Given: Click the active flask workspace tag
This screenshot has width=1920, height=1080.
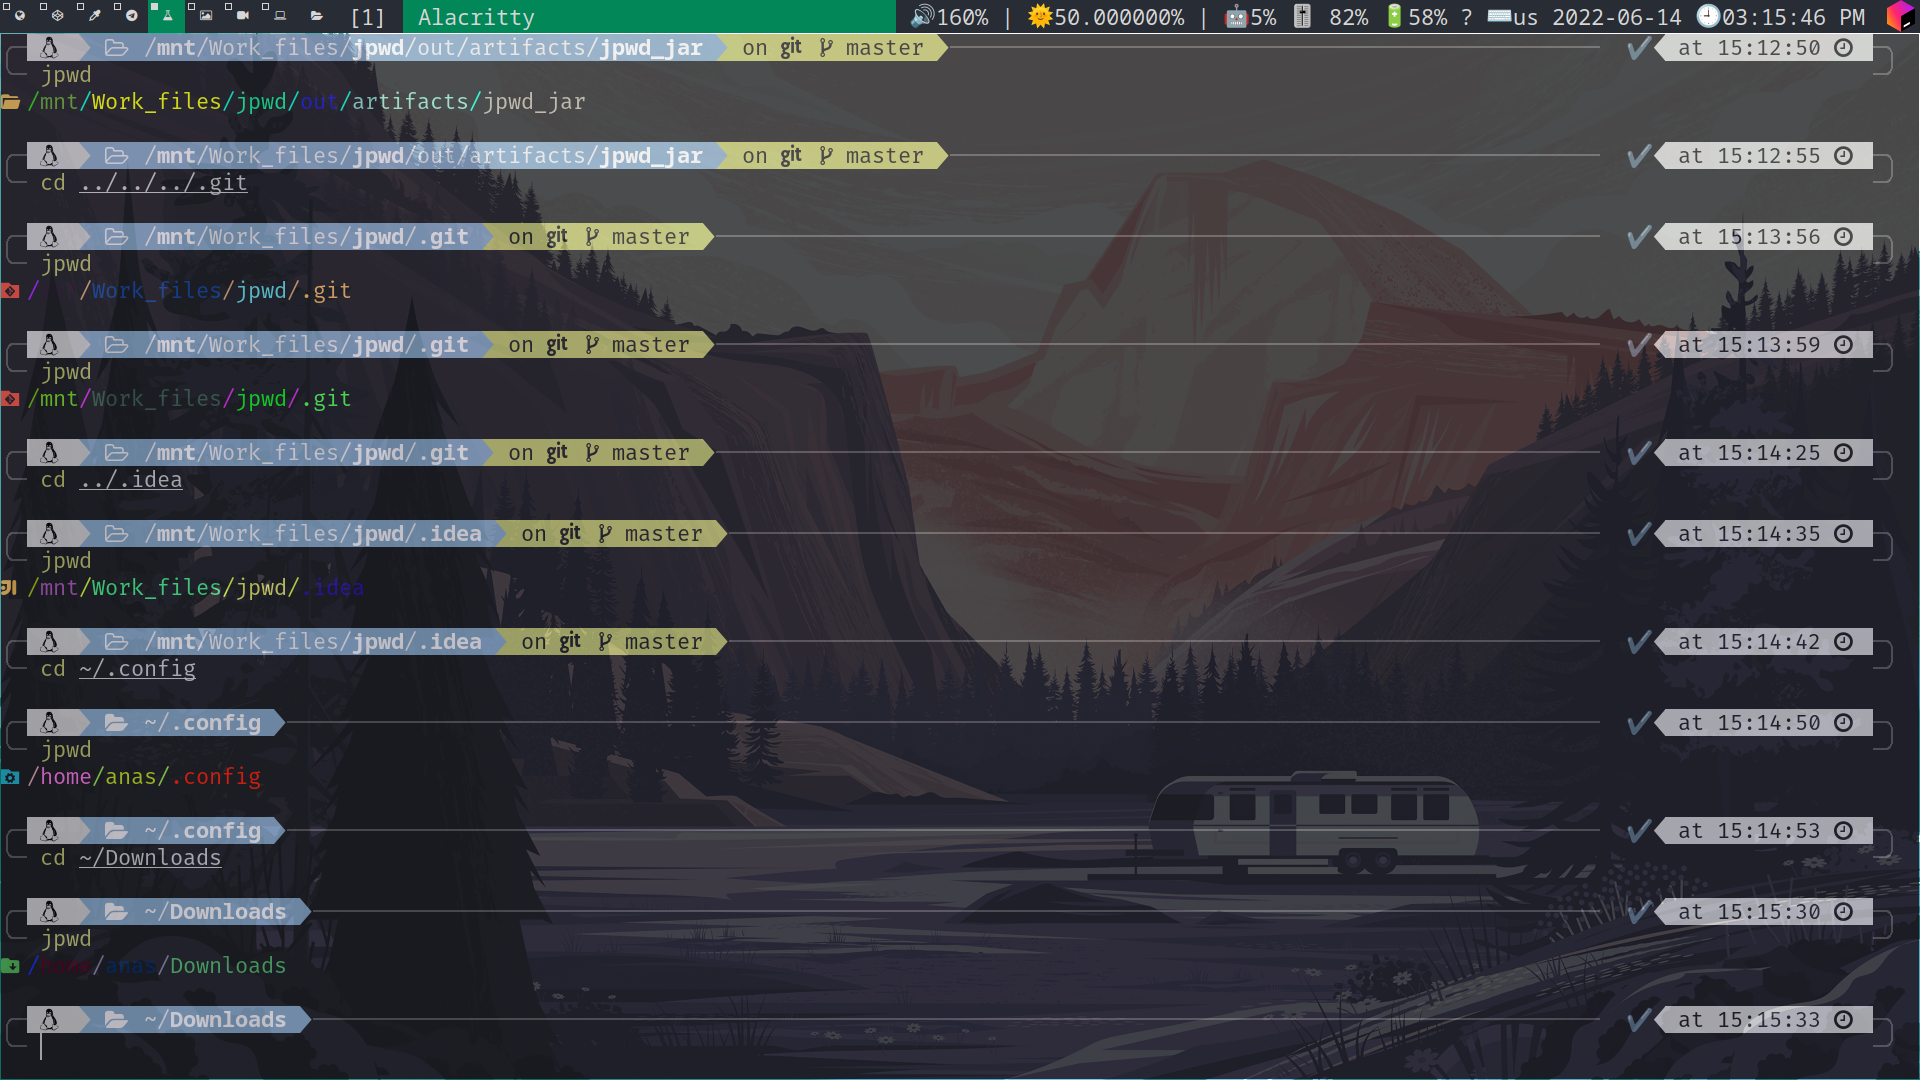Looking at the screenshot, I should pyautogui.click(x=167, y=16).
